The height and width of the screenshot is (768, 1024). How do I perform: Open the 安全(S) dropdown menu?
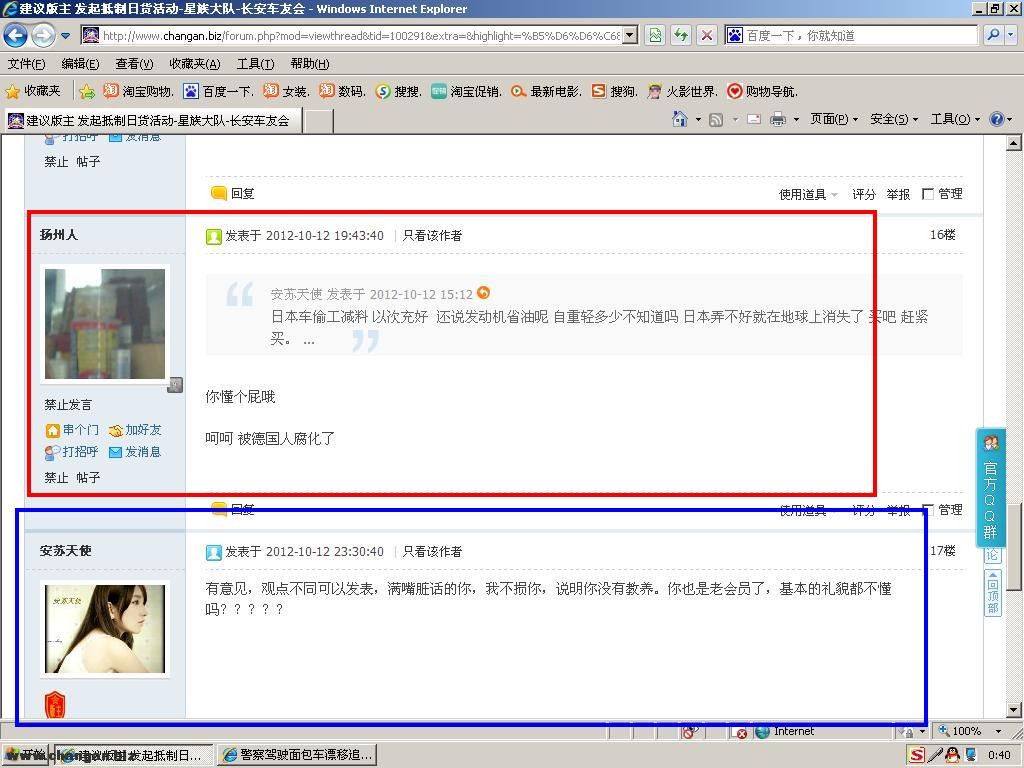pyautogui.click(x=893, y=119)
